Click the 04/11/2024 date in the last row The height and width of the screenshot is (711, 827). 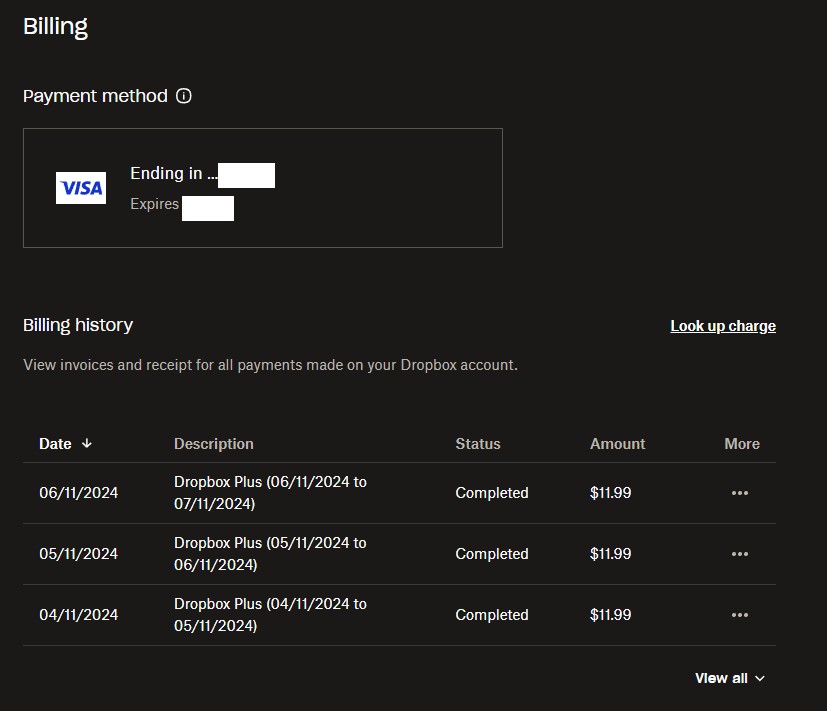[x=79, y=615]
